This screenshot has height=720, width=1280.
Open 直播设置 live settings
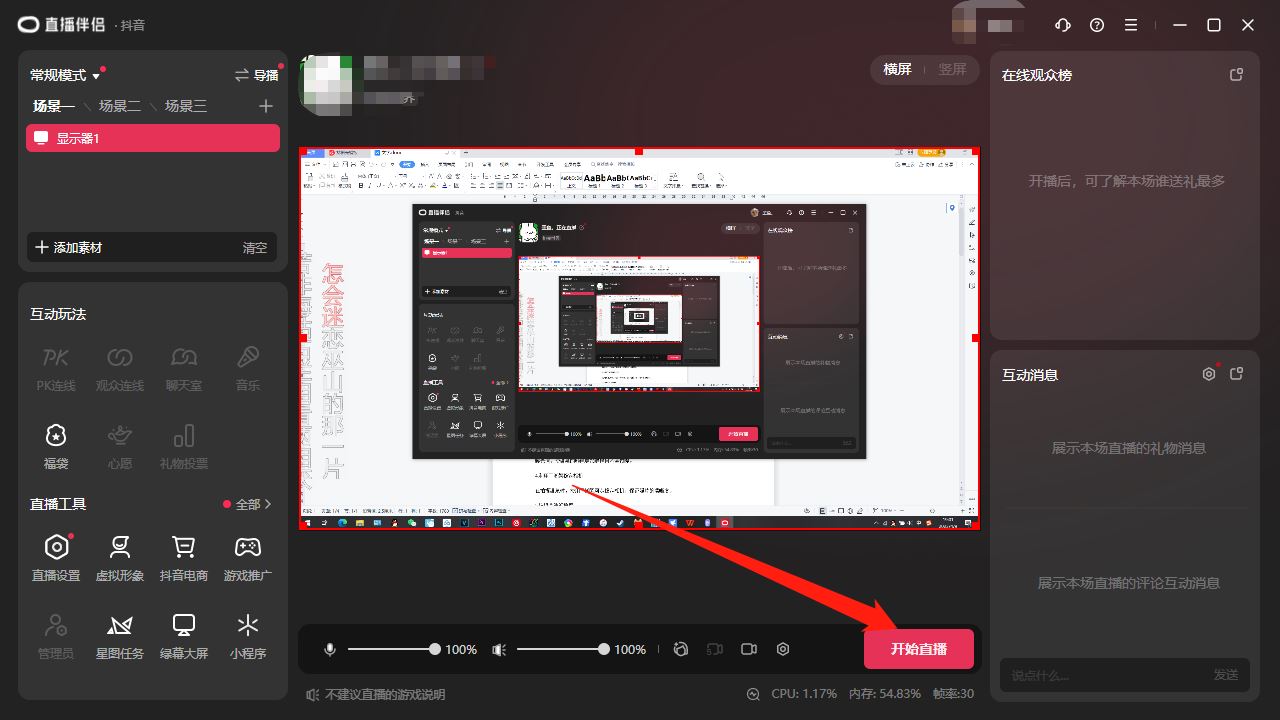pos(56,558)
